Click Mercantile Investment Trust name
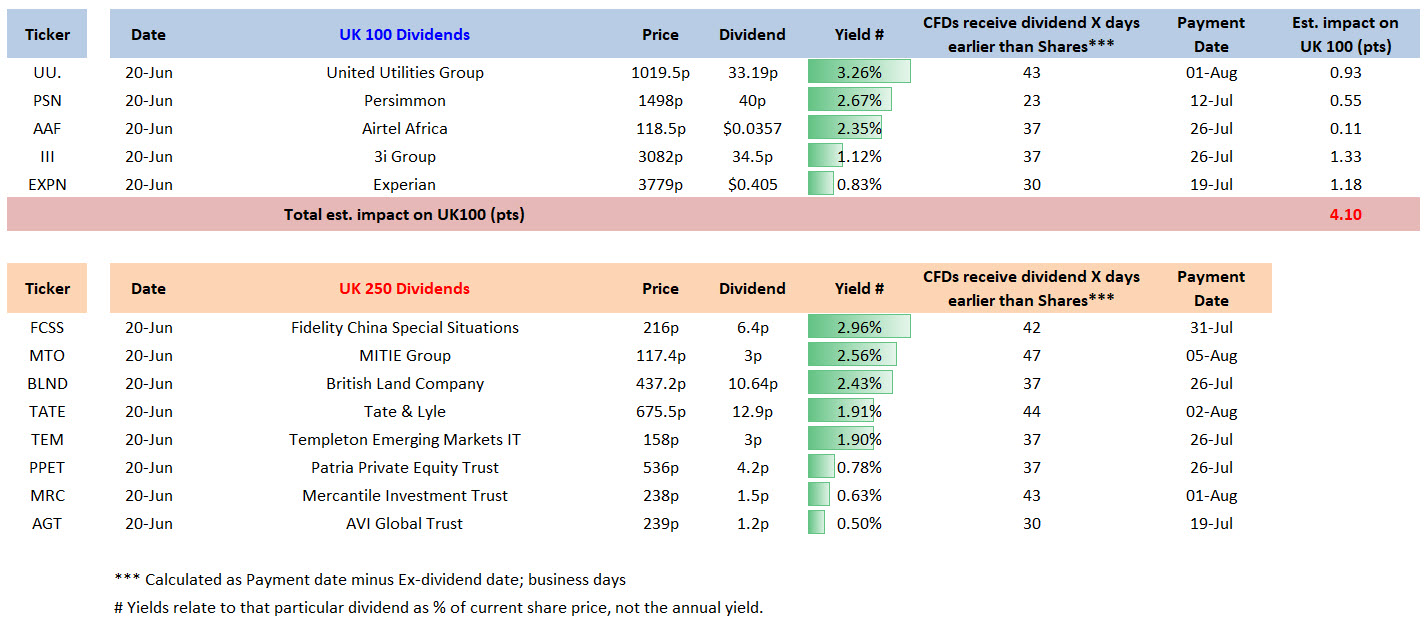Screen dimensions: 1427x632 405,496
